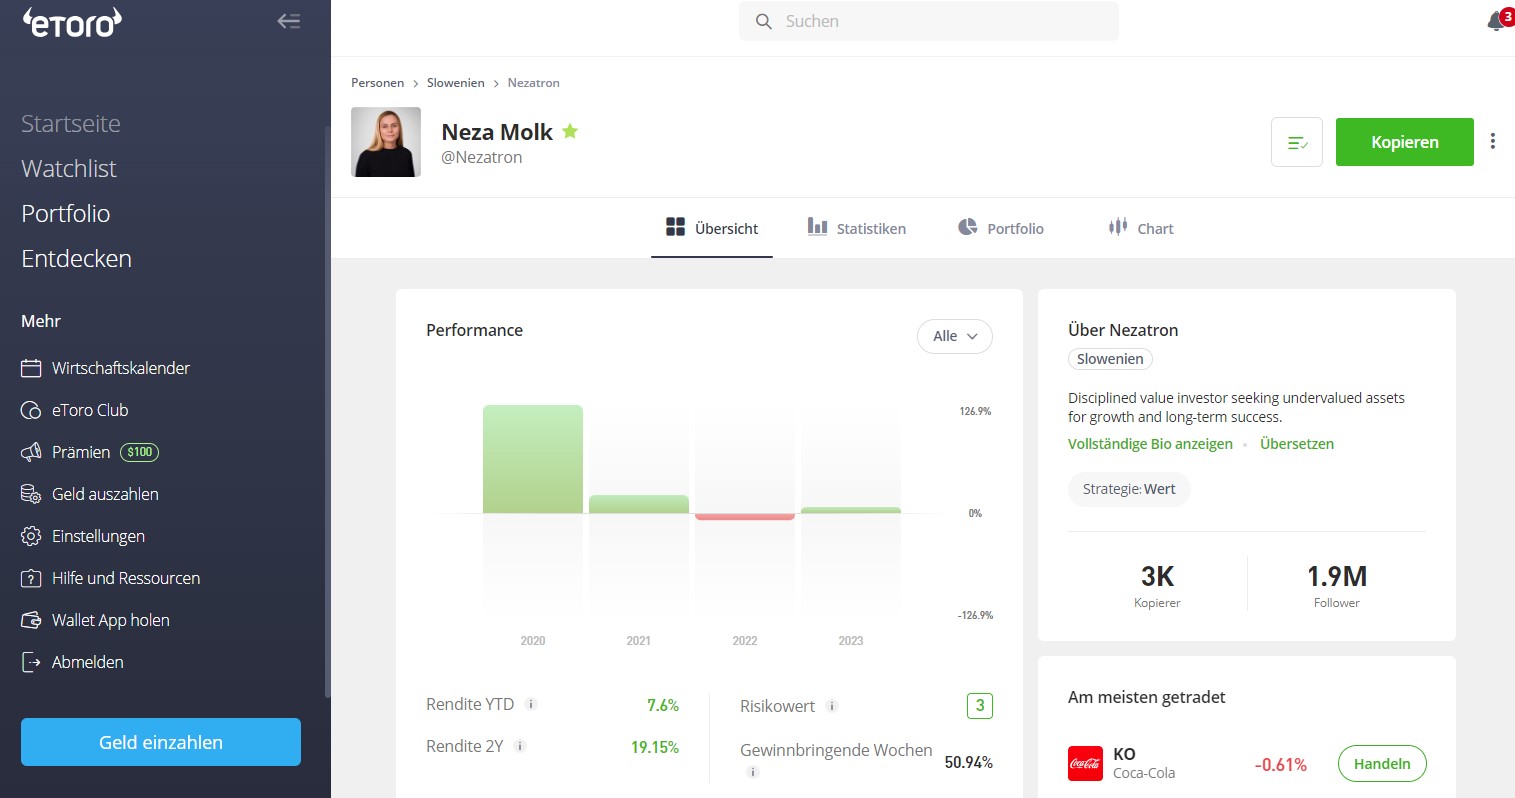Click the Übersetzen link
Viewport: 1515px width, 798px height.
[x=1297, y=444]
